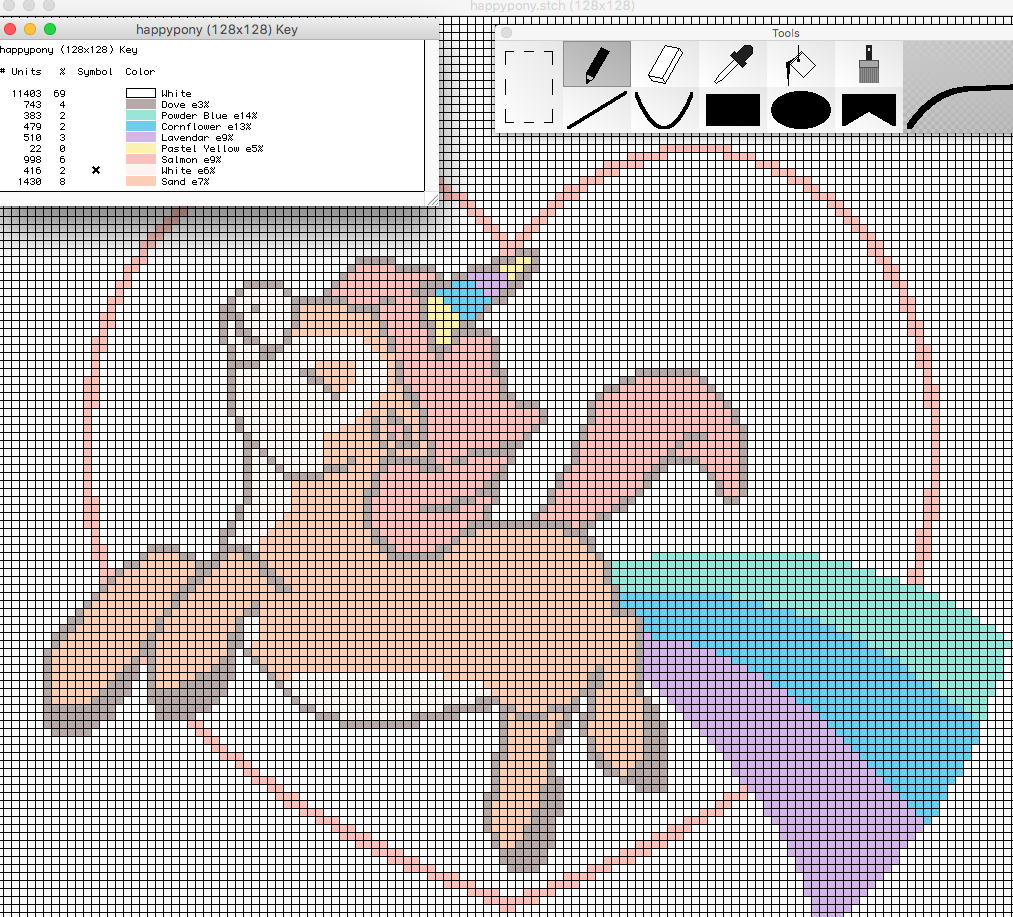Click the unit count '998' for Salmon
1013x917 pixels.
tap(32, 160)
